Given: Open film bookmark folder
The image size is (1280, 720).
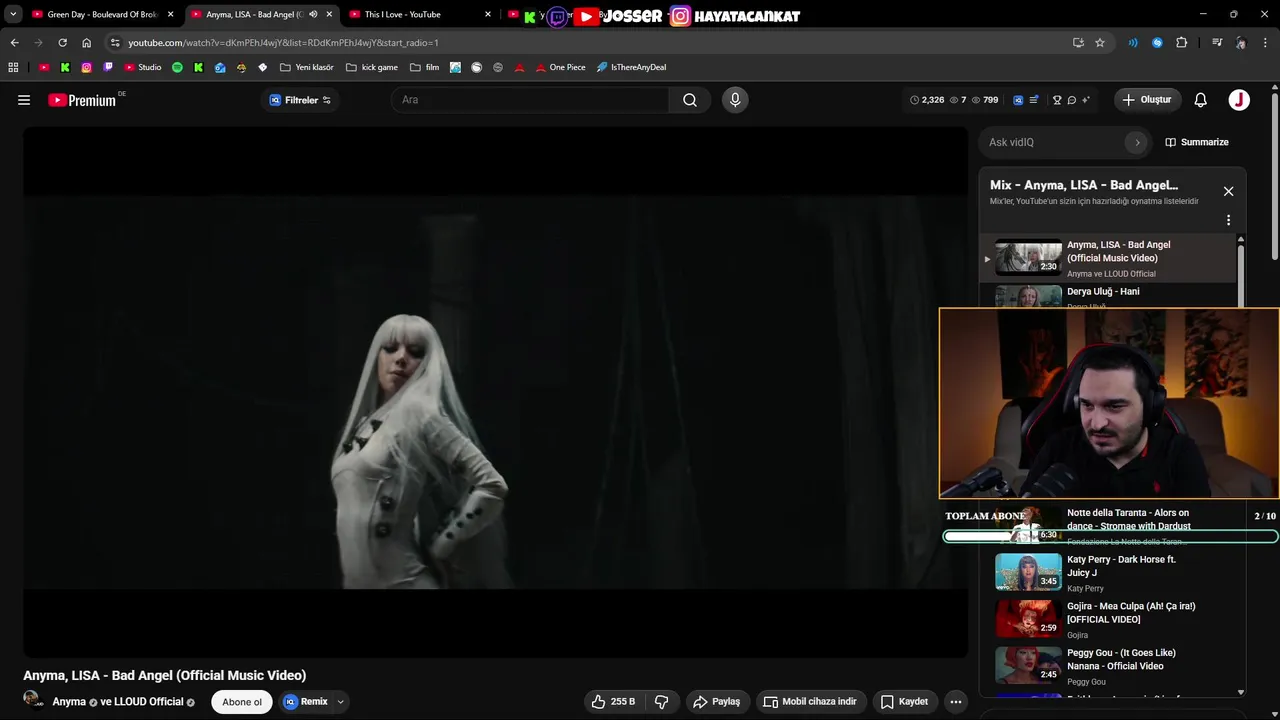Looking at the screenshot, I should click(425, 68).
